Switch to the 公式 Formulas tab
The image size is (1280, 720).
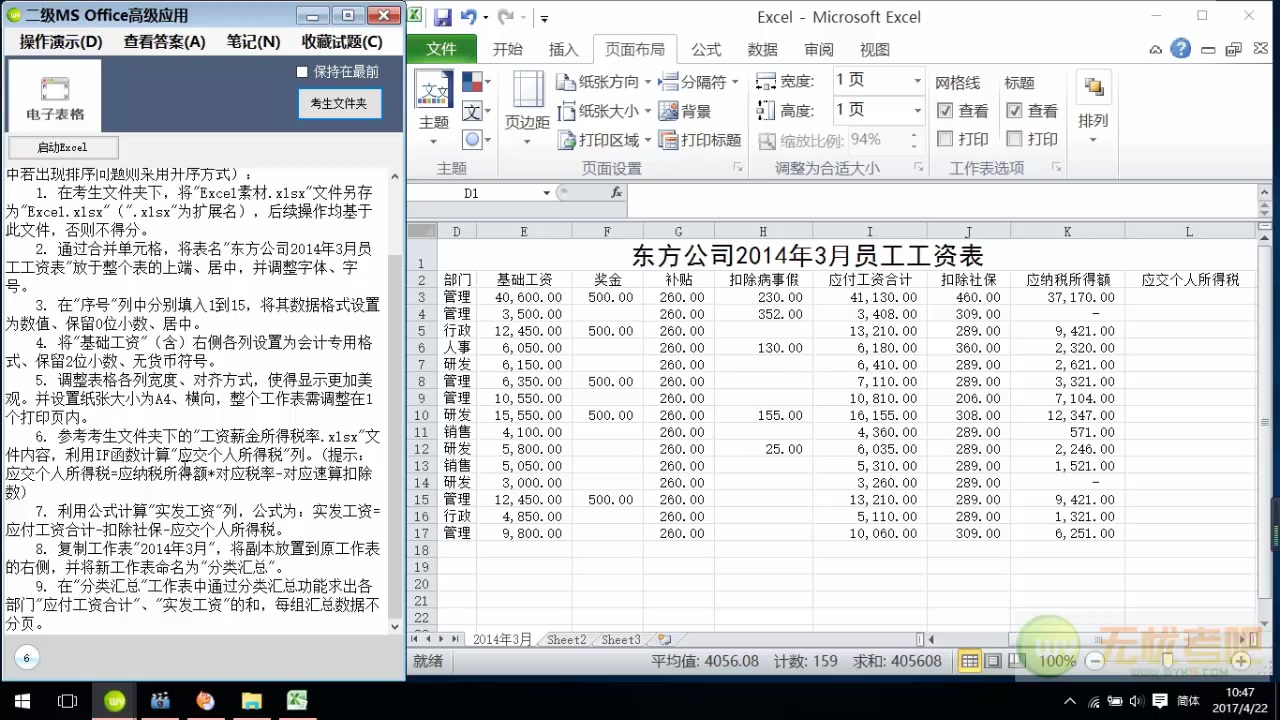pos(706,49)
